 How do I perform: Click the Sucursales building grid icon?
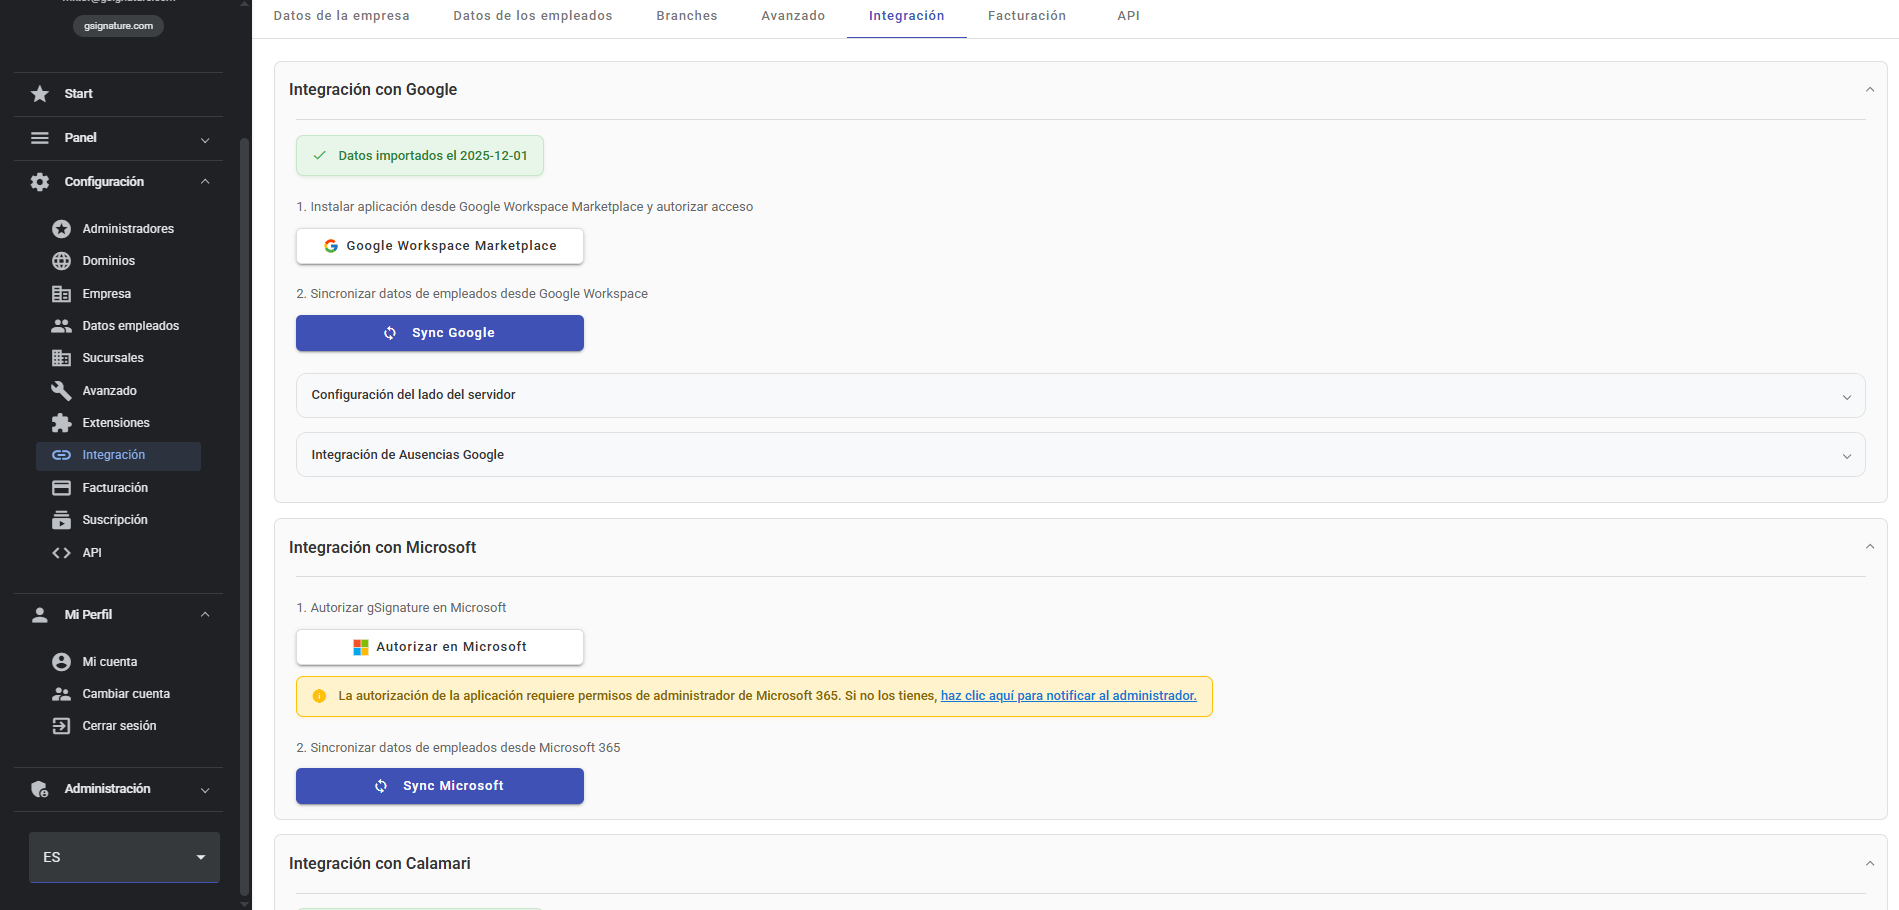[61, 358]
